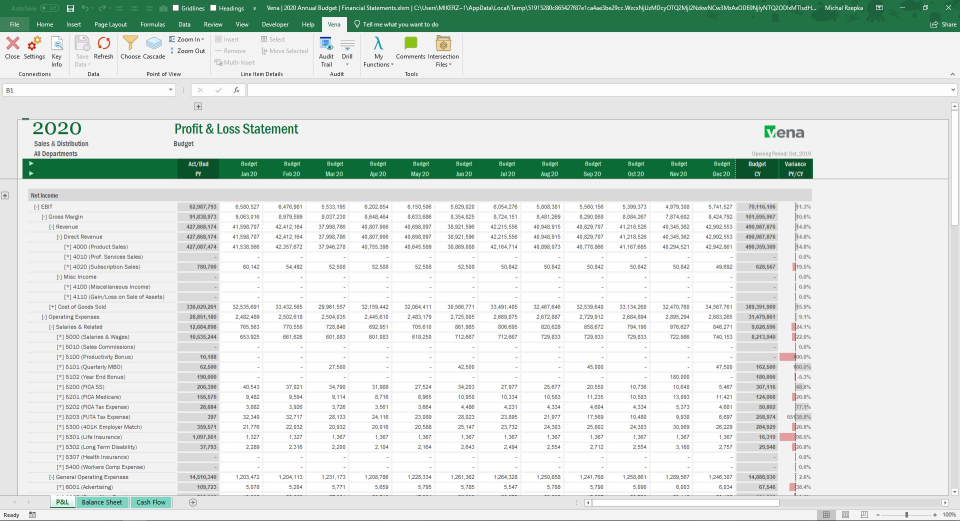The image size is (960, 521).
Task: Click the Vena Settings gear icon
Action: [x=34, y=44]
